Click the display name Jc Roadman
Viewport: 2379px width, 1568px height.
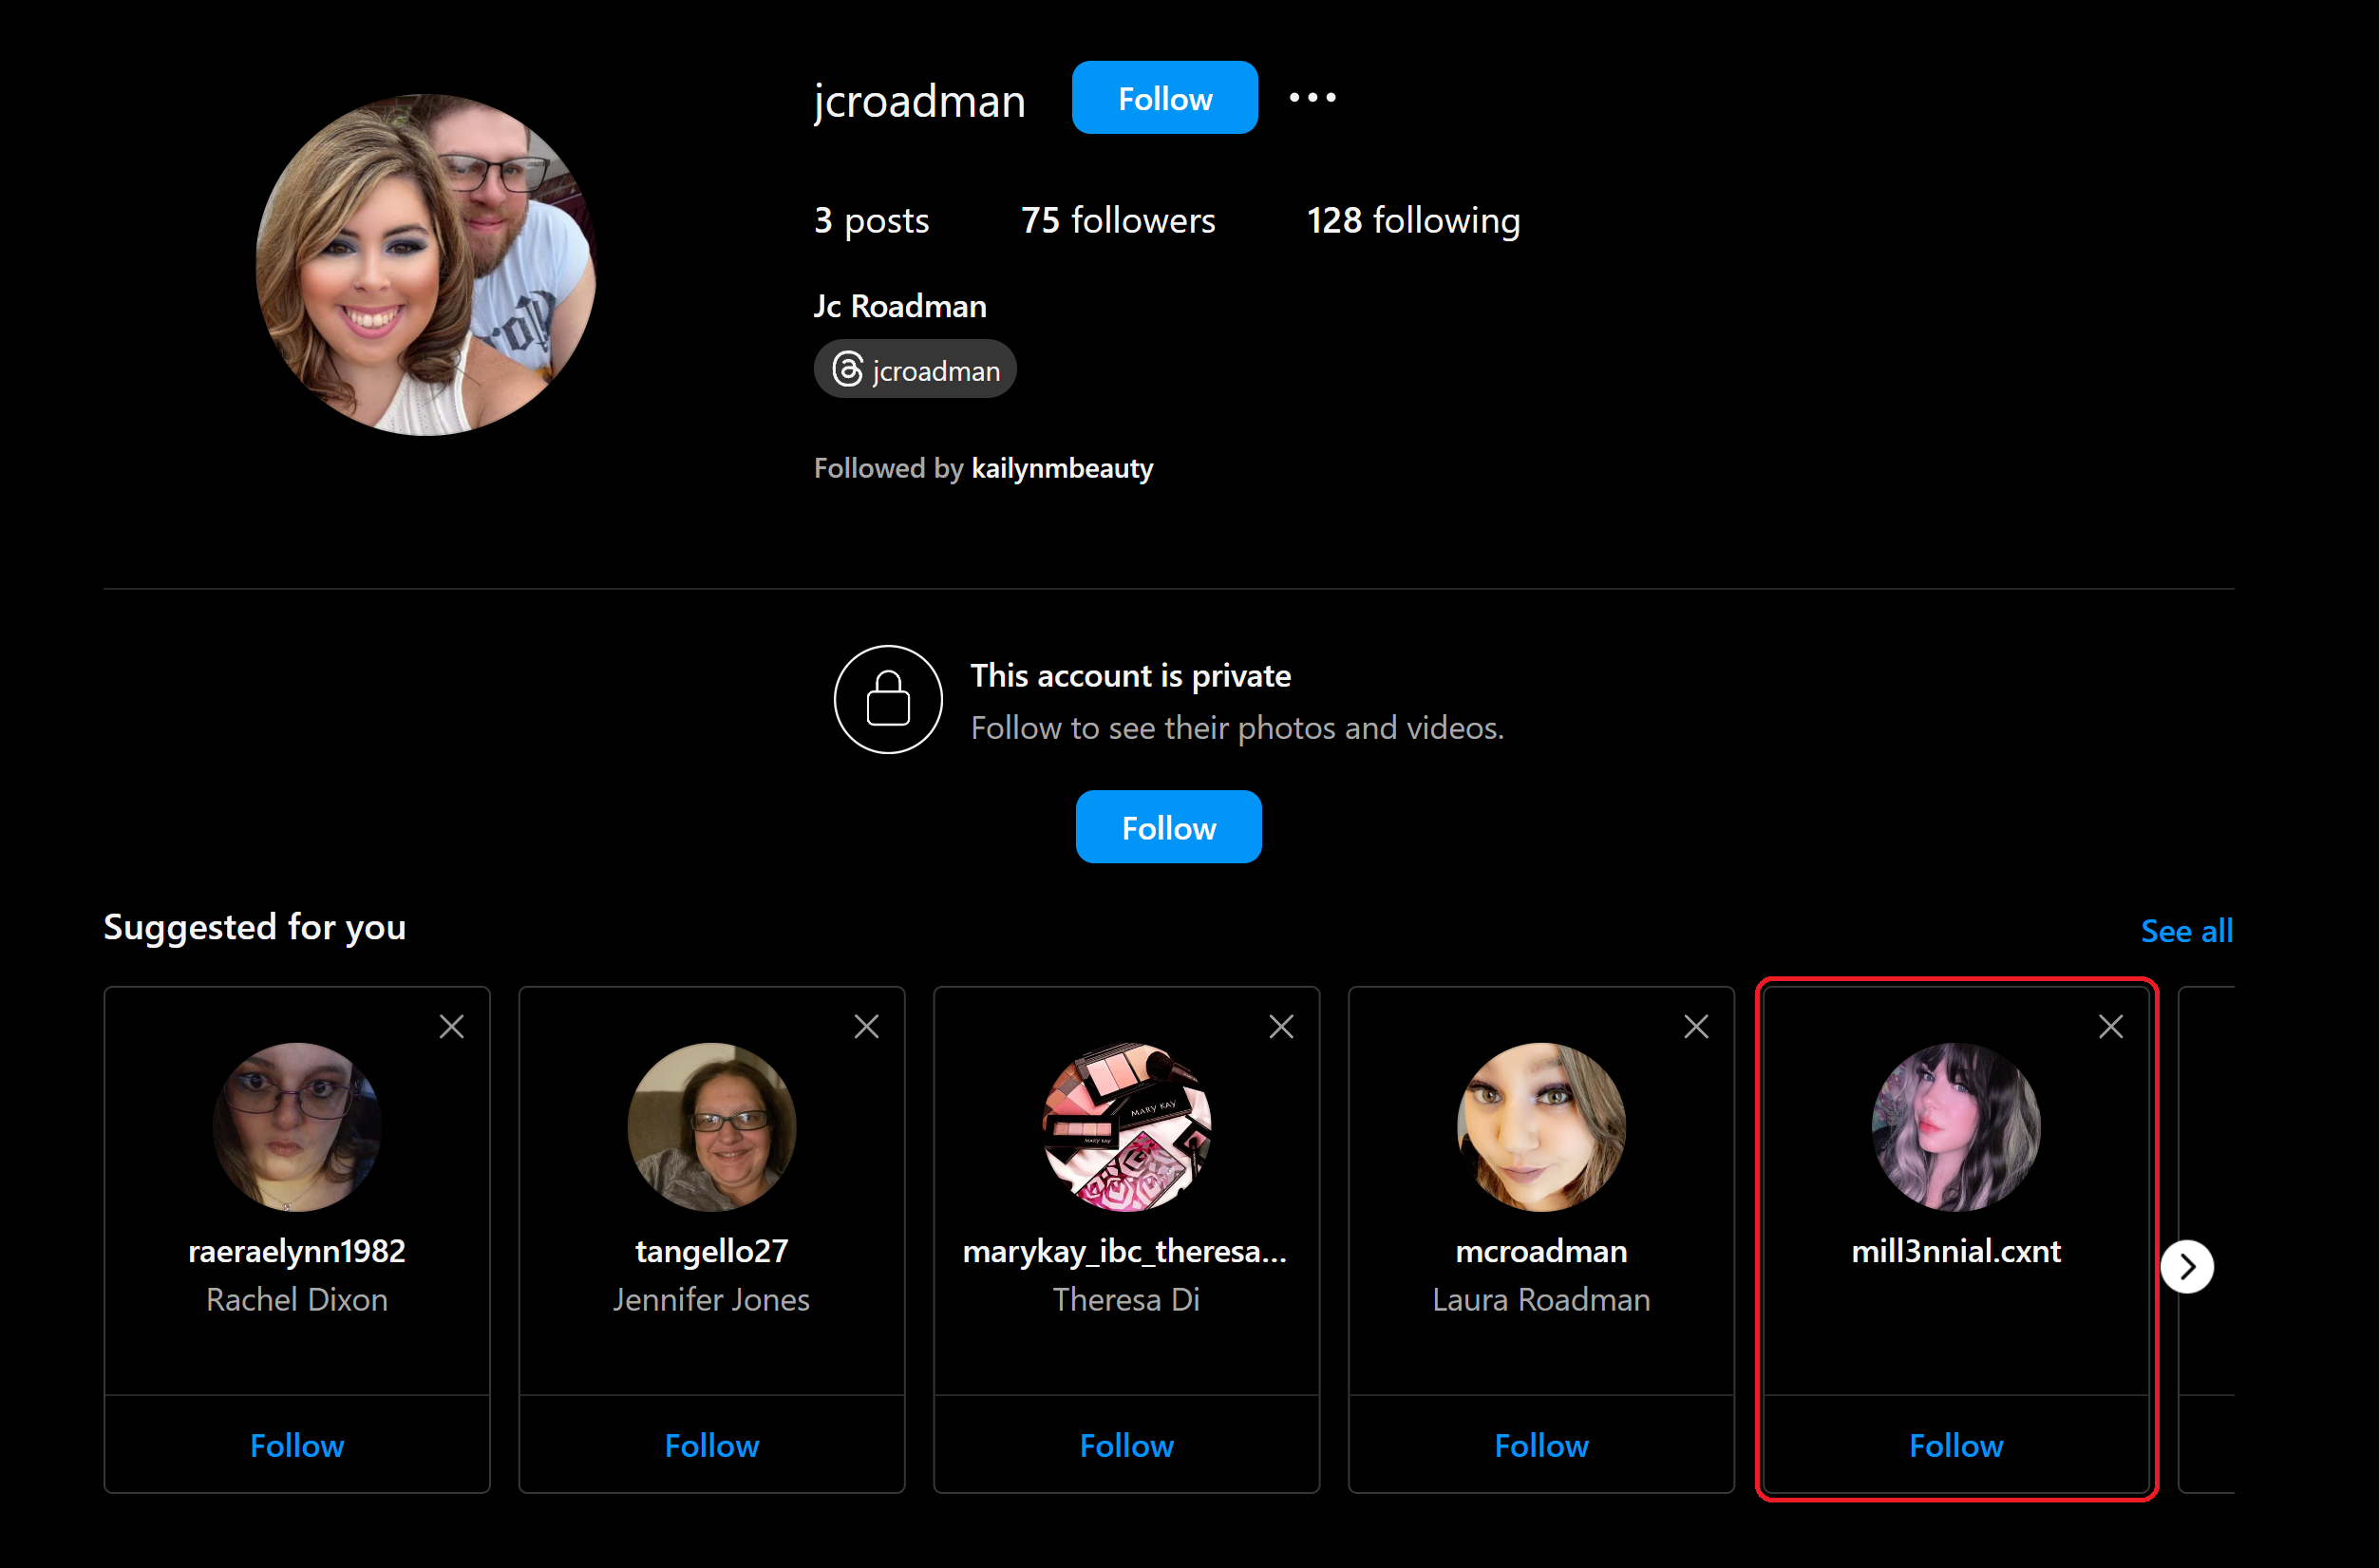[900, 305]
